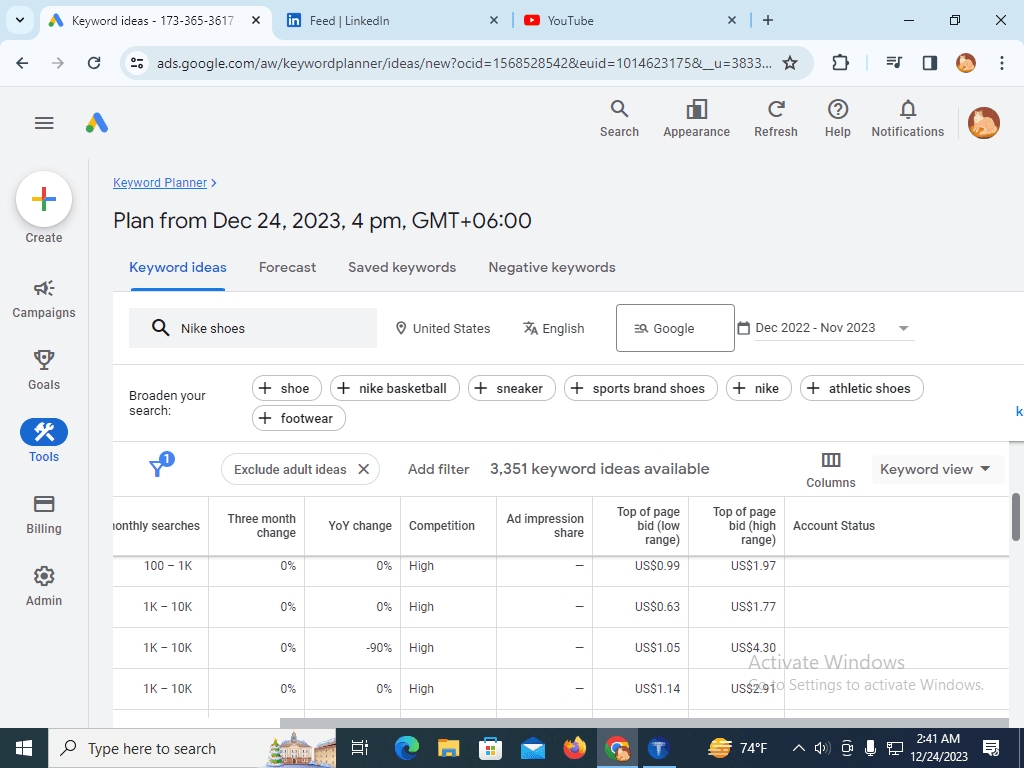Screen dimensions: 1024x768
Task: Open the Negative keywords tab
Action: (x=552, y=267)
